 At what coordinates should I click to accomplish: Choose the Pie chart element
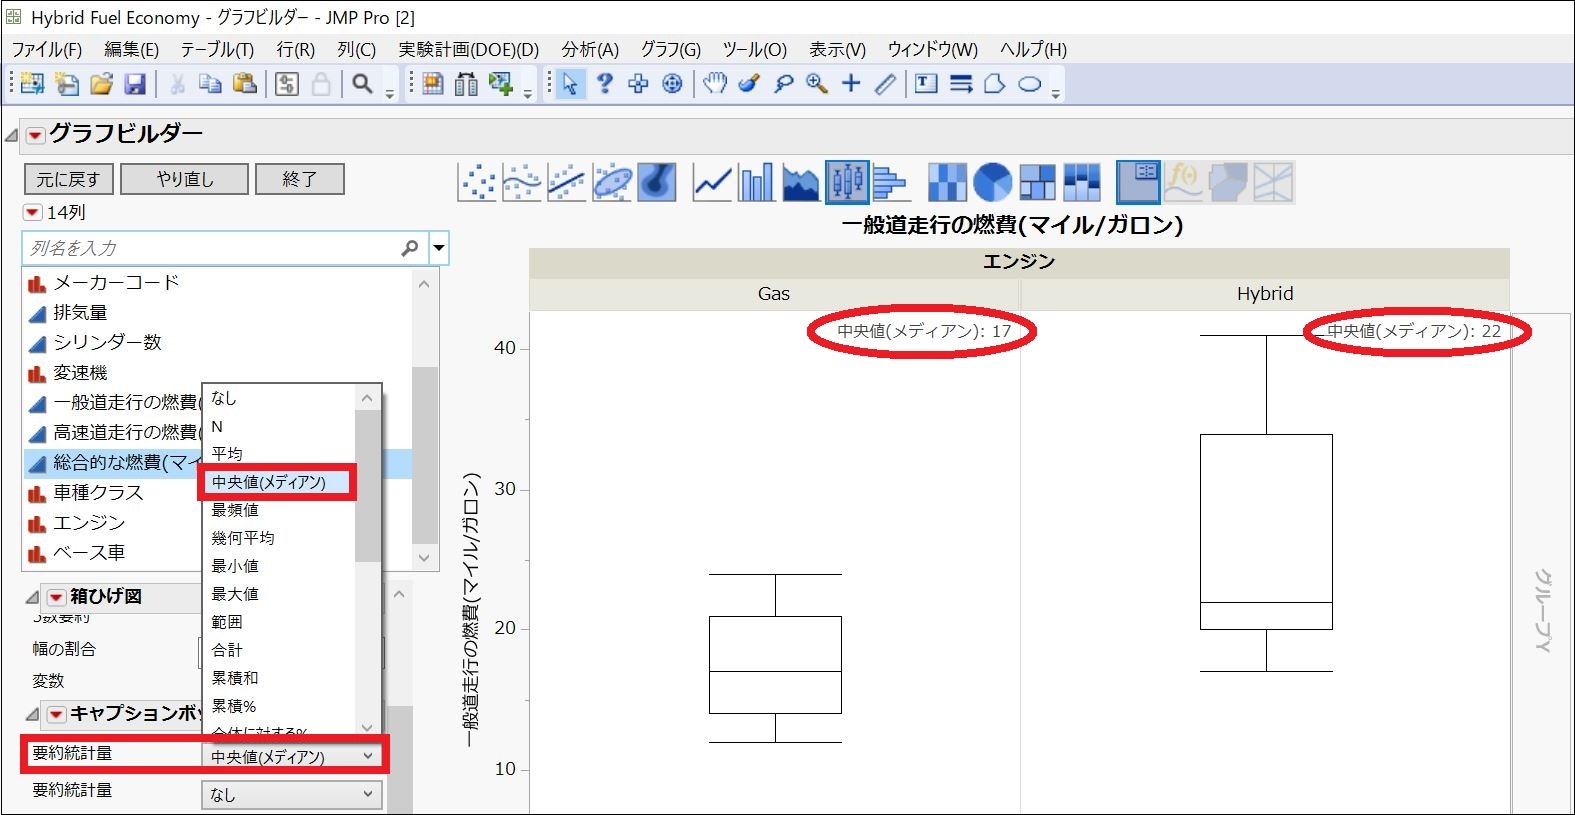(x=992, y=182)
